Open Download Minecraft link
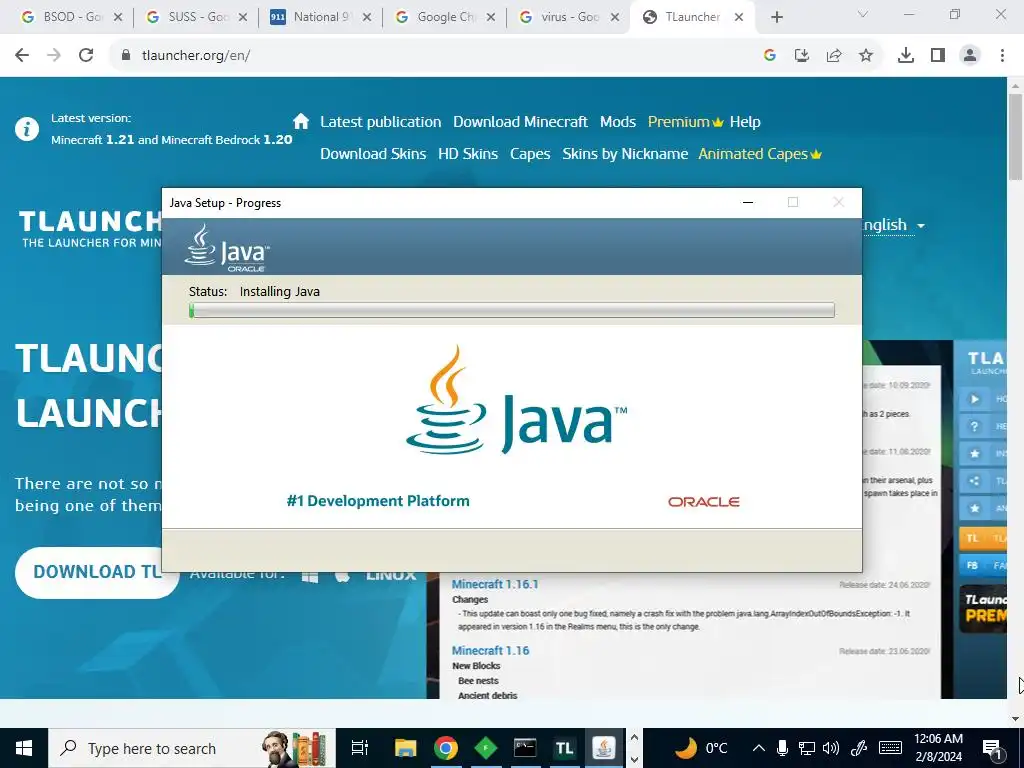1024x768 pixels. point(520,122)
